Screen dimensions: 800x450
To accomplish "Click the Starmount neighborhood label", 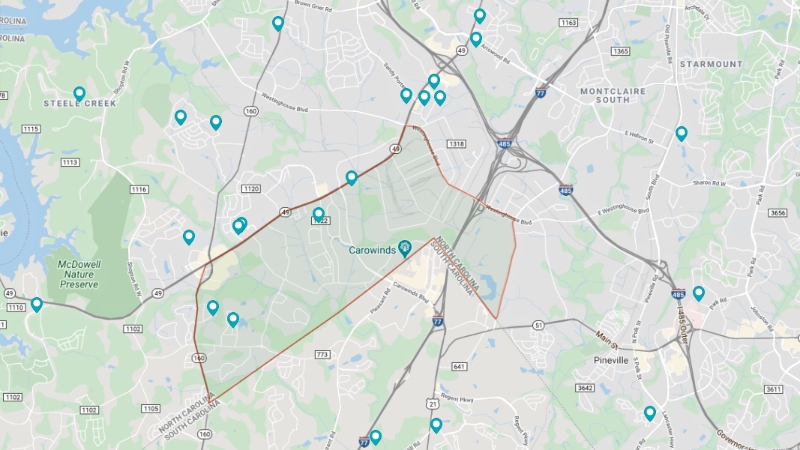I will click(x=711, y=64).
